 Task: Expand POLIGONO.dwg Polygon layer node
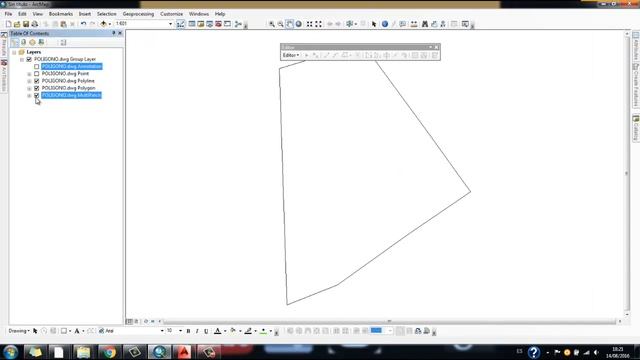[x=29, y=89]
